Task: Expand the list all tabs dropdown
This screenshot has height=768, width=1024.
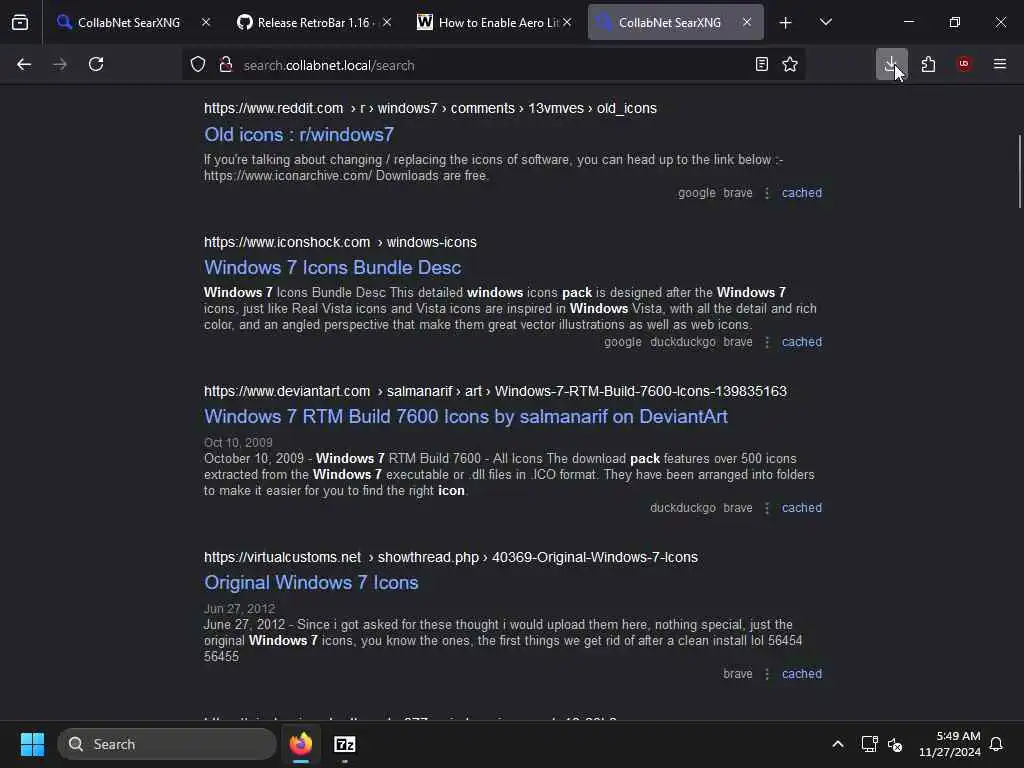Action: [826, 23]
